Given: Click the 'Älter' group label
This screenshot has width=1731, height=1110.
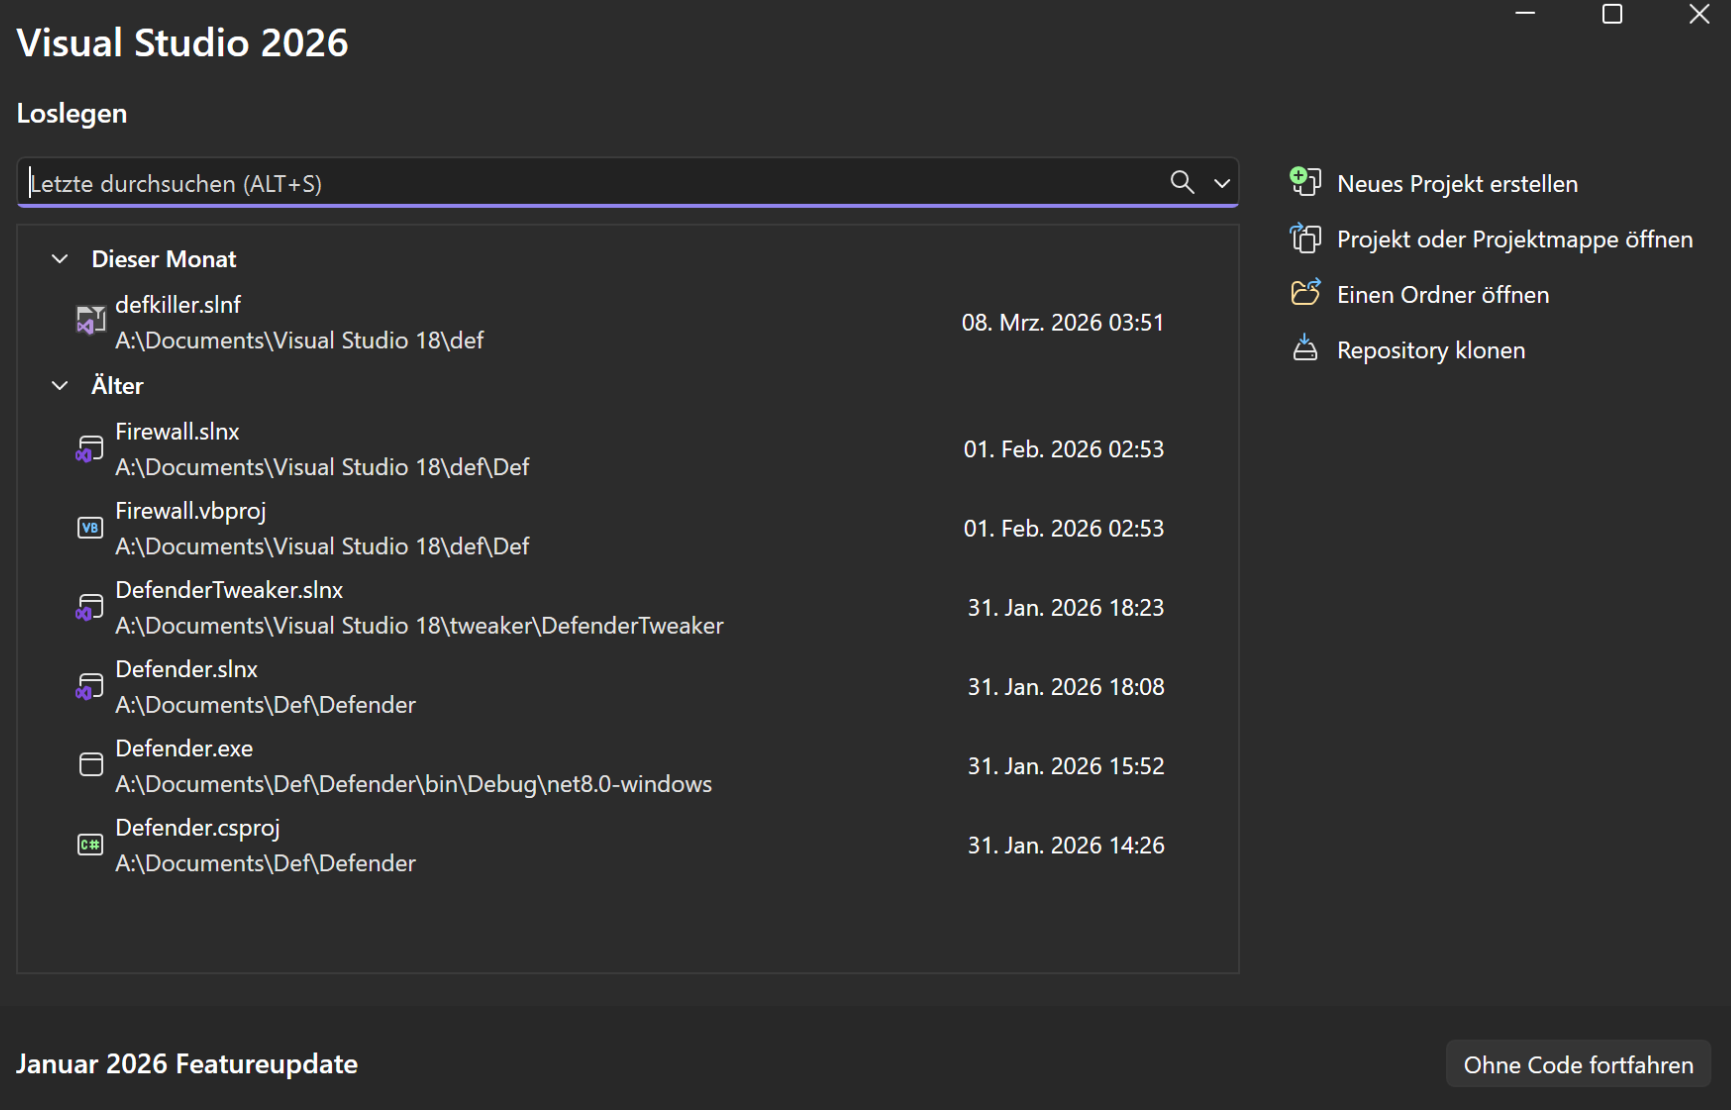Looking at the screenshot, I should coord(117,386).
